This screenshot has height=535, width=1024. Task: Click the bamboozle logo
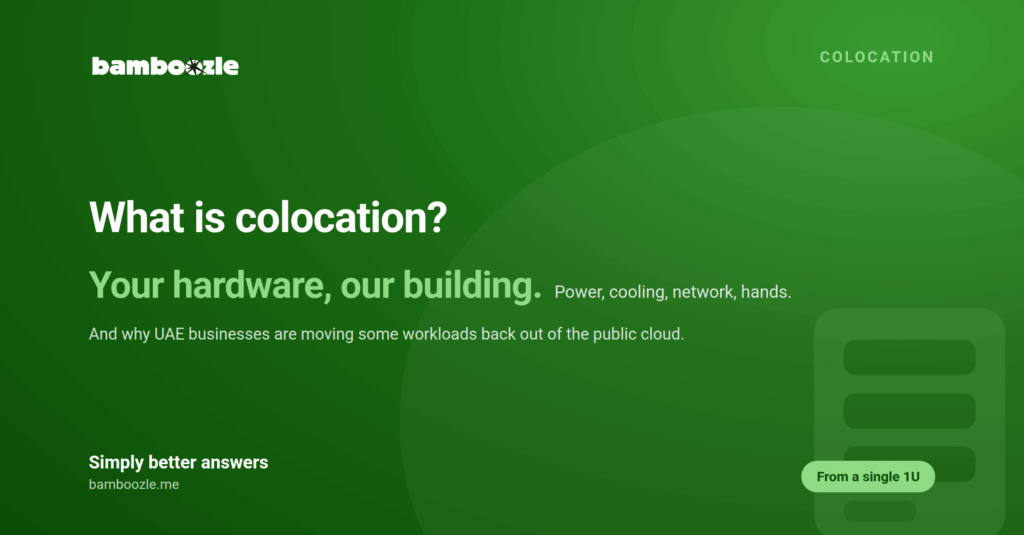coord(165,66)
